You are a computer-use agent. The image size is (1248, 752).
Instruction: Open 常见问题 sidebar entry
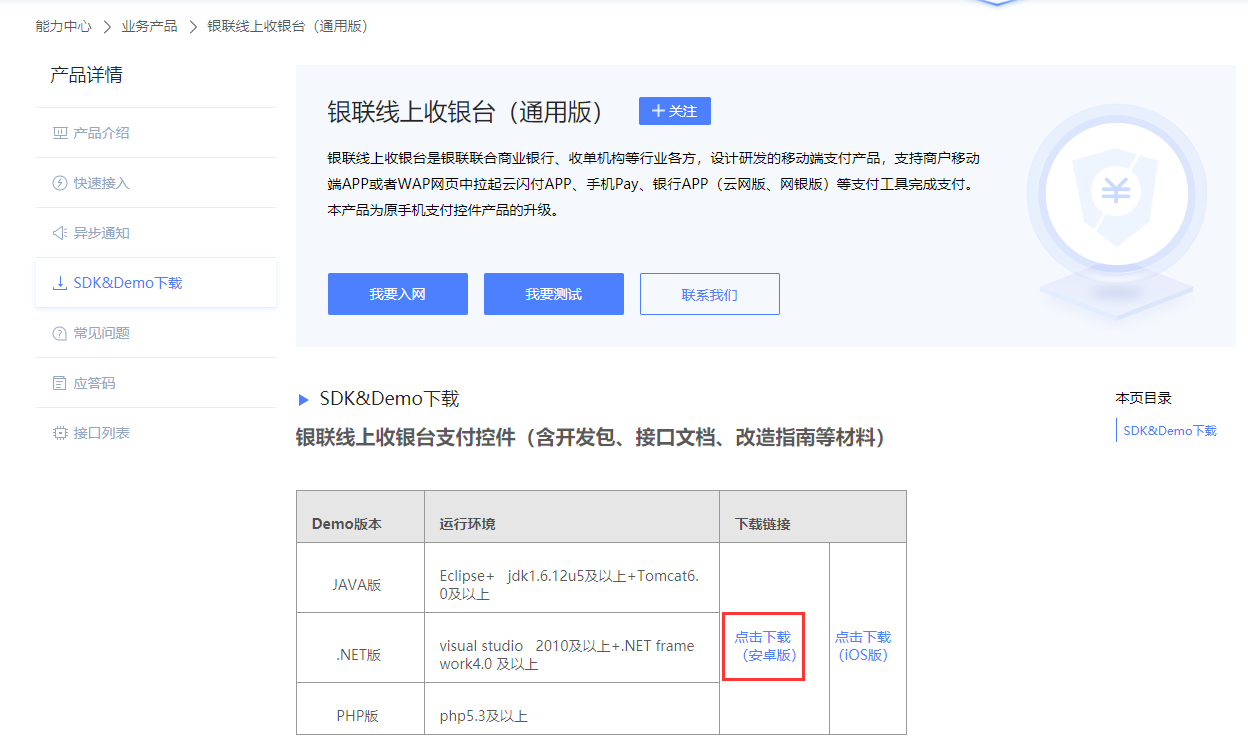click(x=156, y=333)
